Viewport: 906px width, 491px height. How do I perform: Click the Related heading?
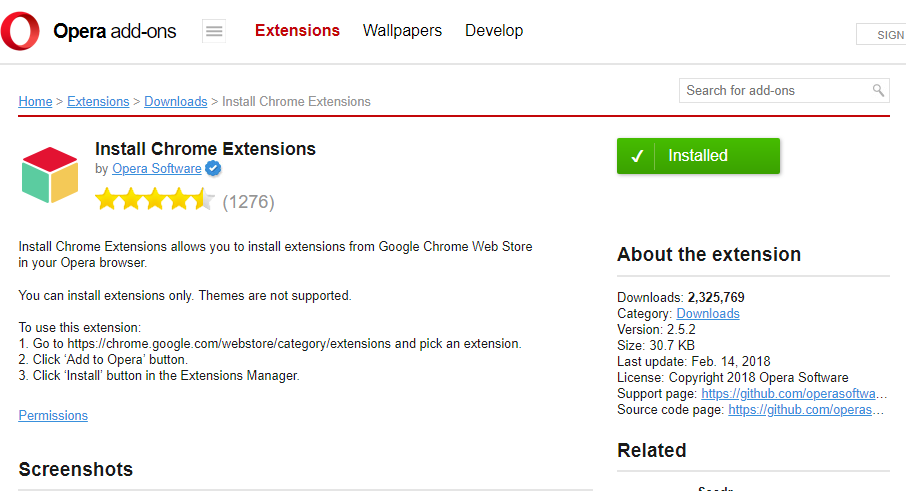tap(652, 451)
